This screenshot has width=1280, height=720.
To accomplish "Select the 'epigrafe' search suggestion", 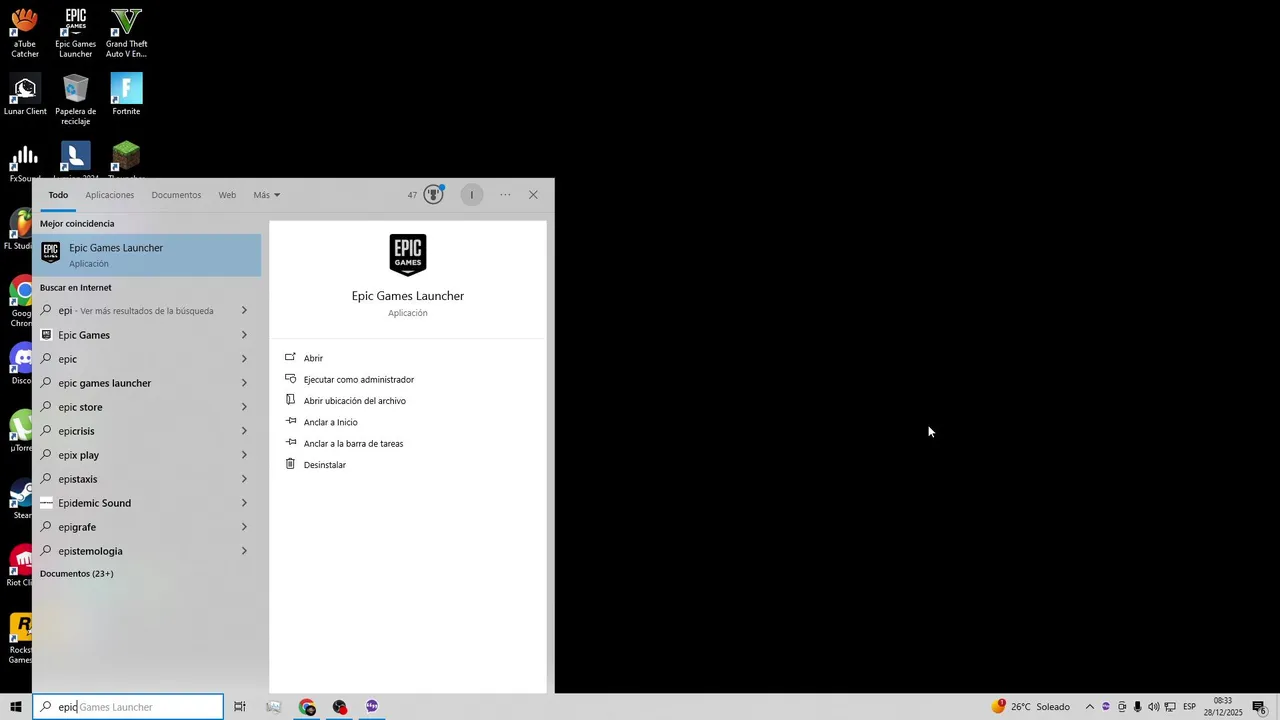I will click(x=147, y=527).
